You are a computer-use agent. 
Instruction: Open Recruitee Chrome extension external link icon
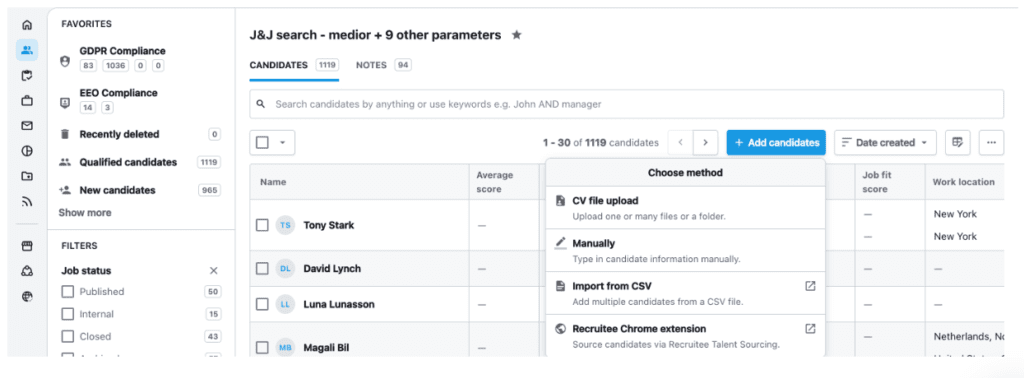coord(810,328)
